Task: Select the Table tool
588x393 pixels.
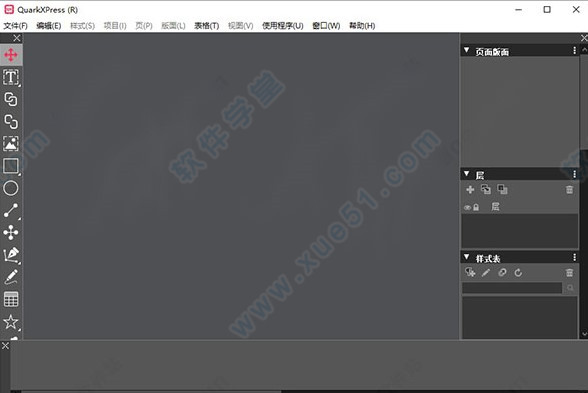Action: coord(11,299)
